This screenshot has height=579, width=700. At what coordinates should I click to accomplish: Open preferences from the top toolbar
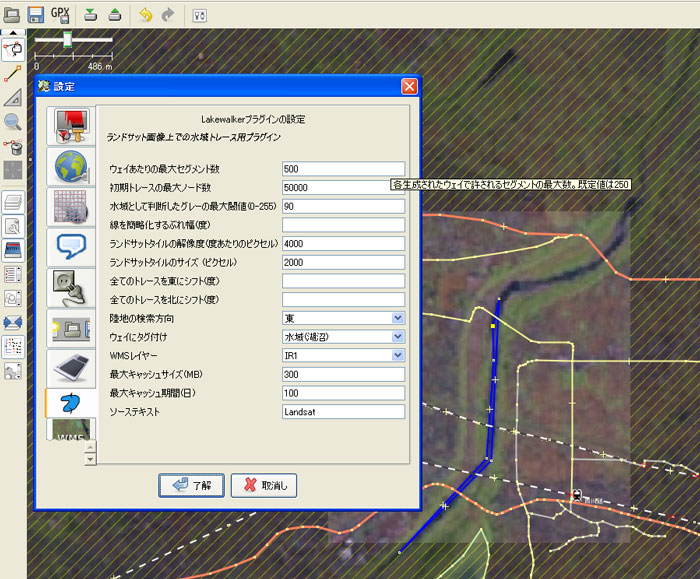point(200,16)
